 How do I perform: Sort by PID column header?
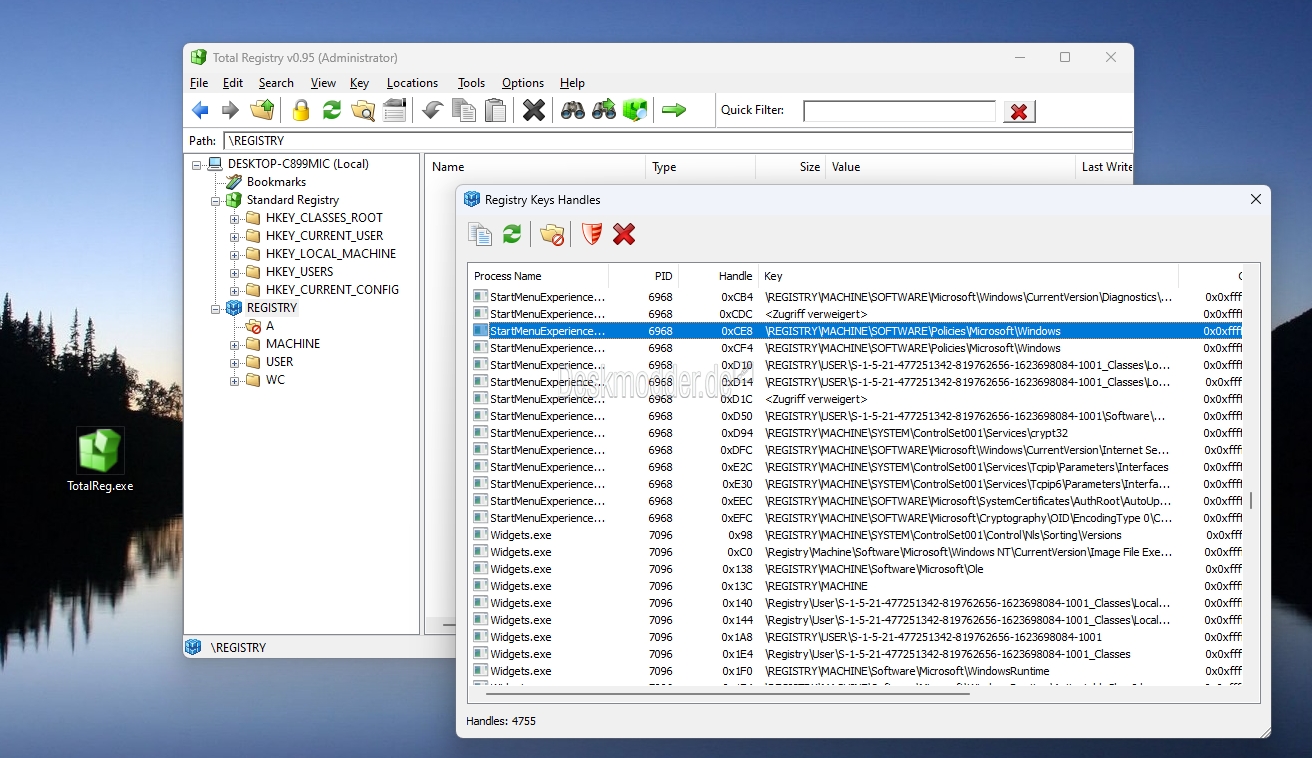click(x=644, y=276)
